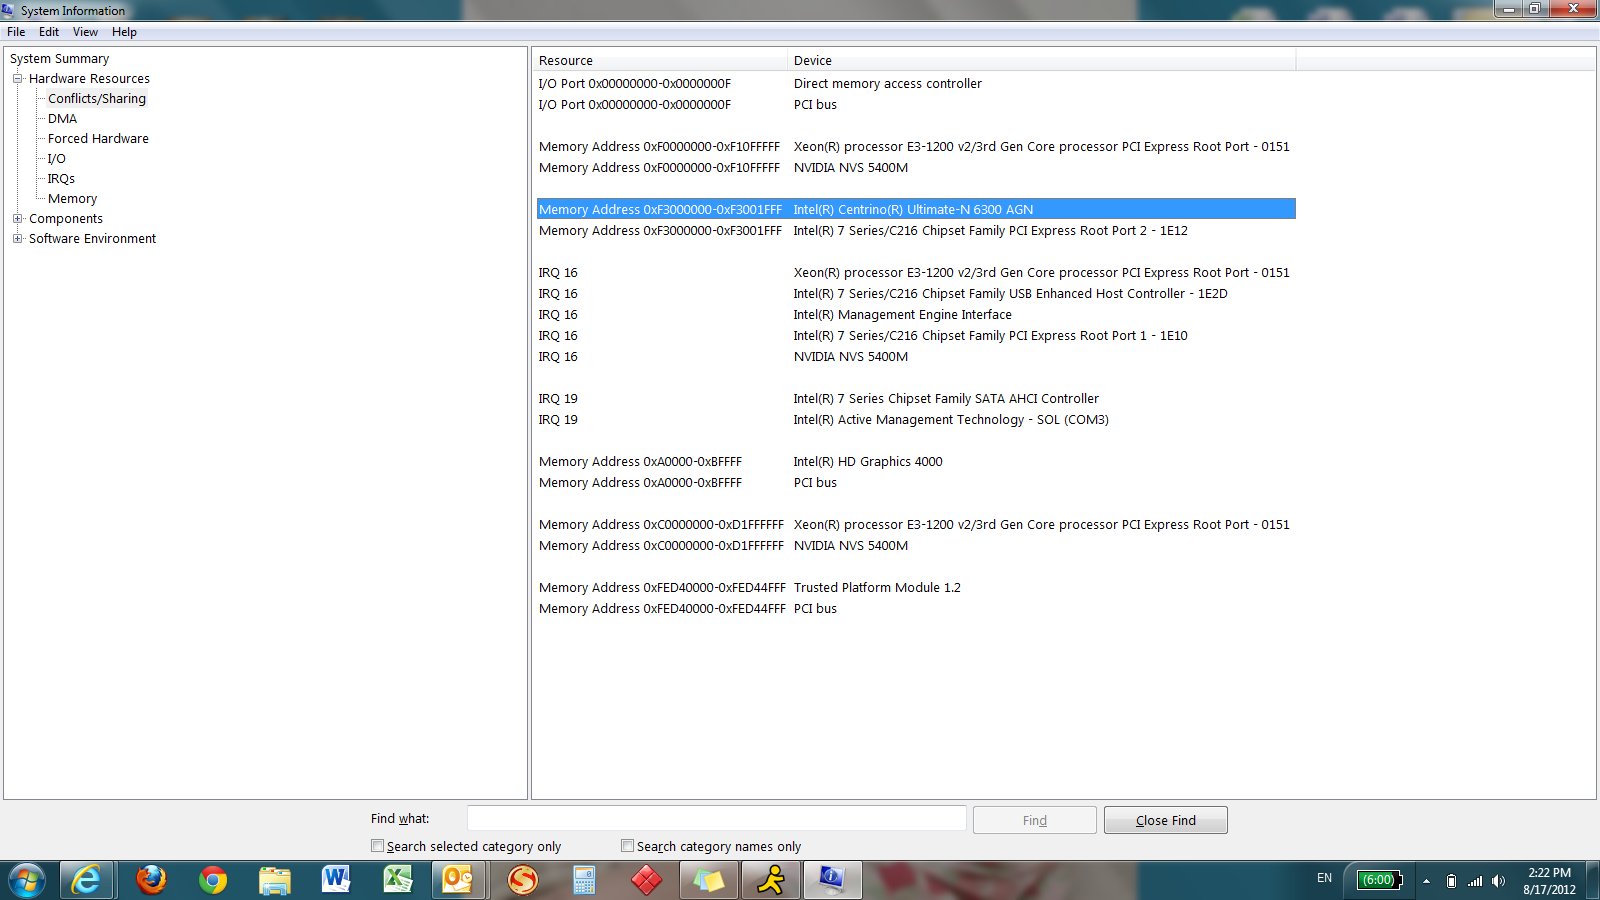Click the Find what input field
Viewport: 1600px width, 900px height.
pyautogui.click(x=716, y=819)
